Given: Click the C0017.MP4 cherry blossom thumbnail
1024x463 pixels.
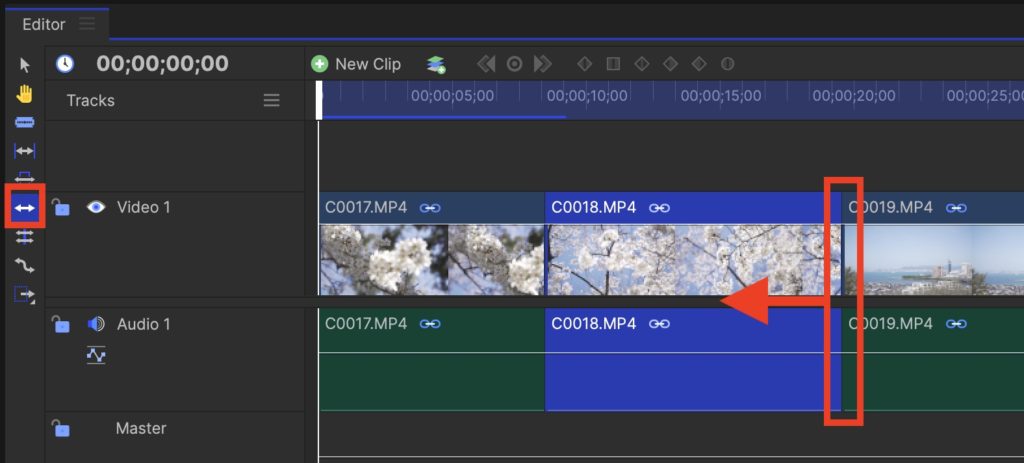Looking at the screenshot, I should (432, 260).
